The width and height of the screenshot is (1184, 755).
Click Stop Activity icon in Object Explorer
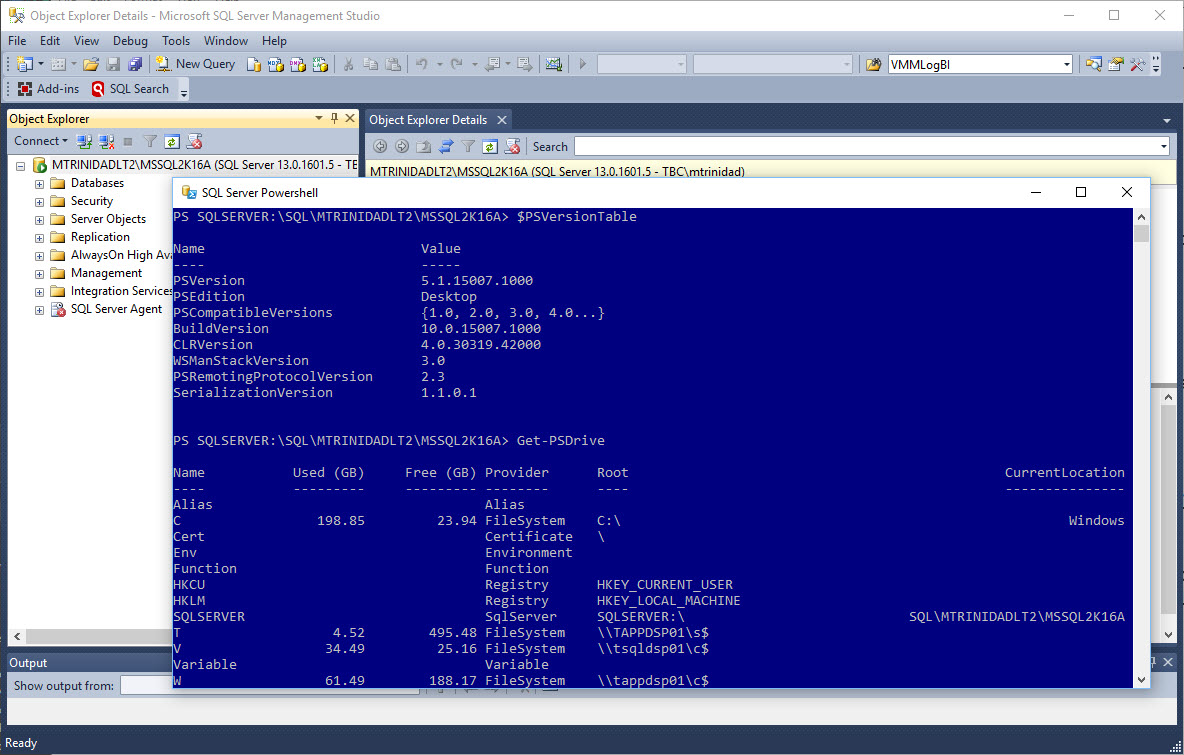click(x=128, y=141)
